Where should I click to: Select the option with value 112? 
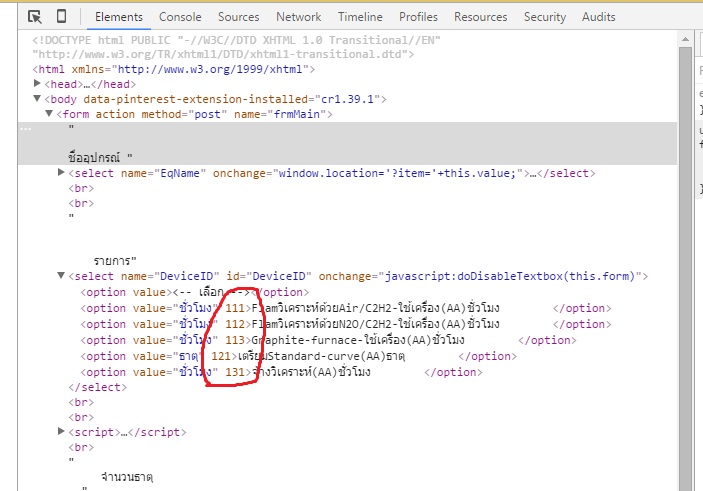346,324
